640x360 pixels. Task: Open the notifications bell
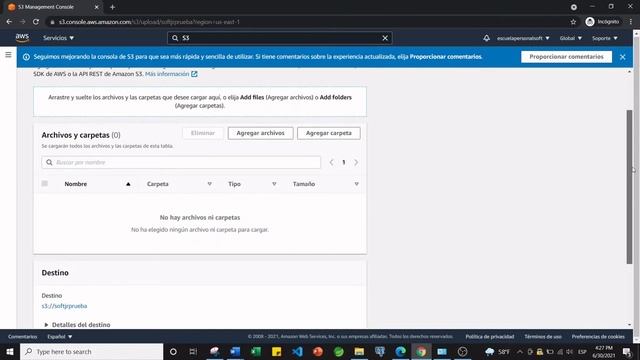[486, 38]
